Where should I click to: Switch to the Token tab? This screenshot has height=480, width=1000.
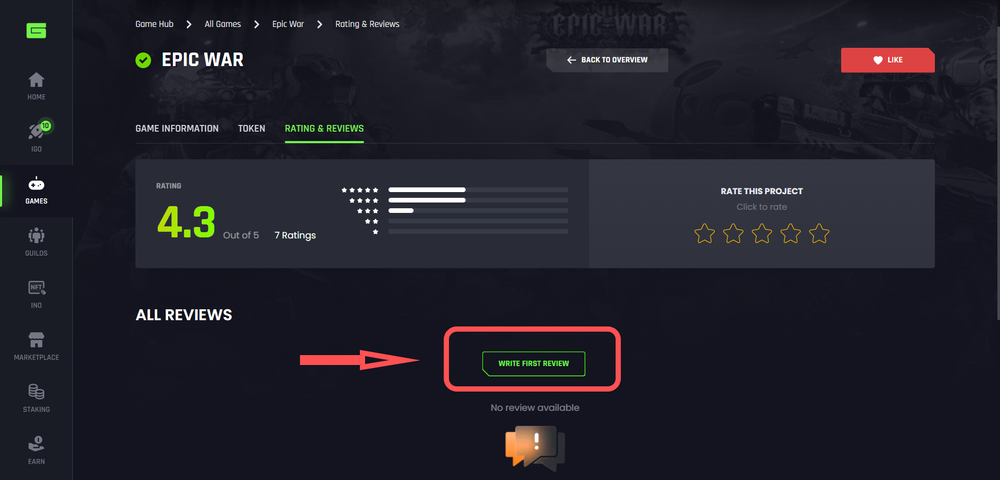(x=251, y=128)
